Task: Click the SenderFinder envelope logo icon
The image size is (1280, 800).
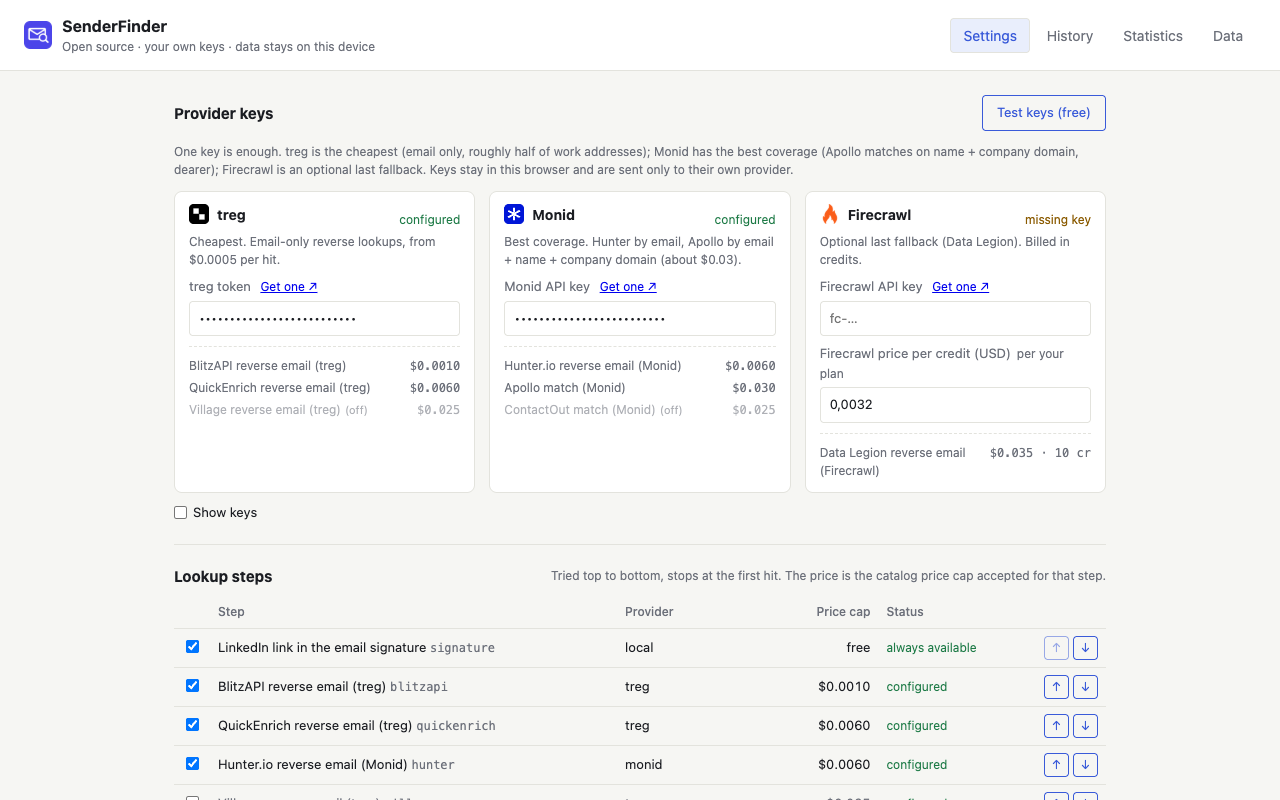Action: click(x=38, y=36)
